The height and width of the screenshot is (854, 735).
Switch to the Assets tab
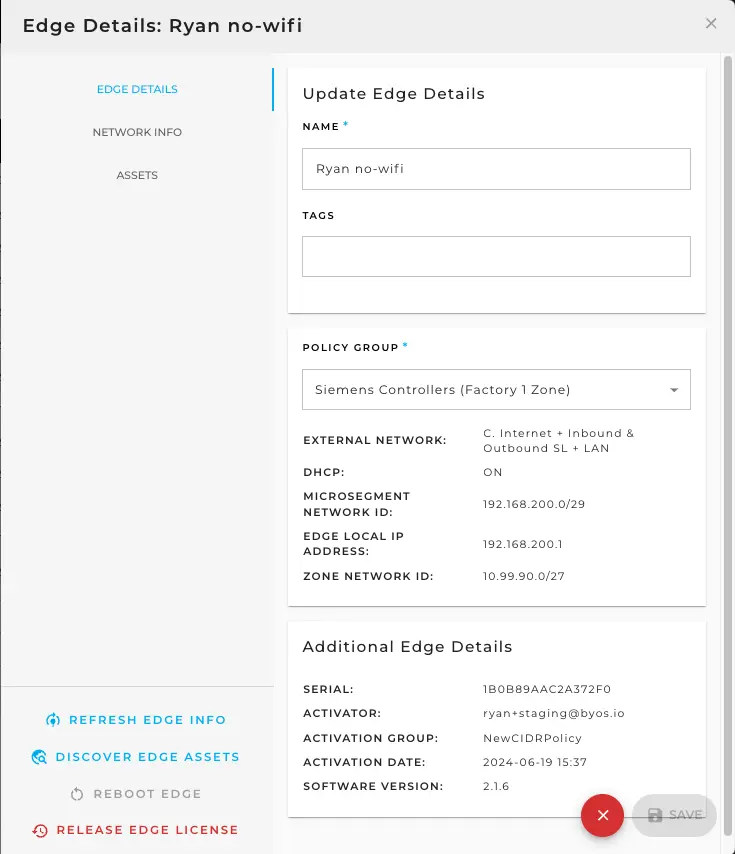pos(137,175)
